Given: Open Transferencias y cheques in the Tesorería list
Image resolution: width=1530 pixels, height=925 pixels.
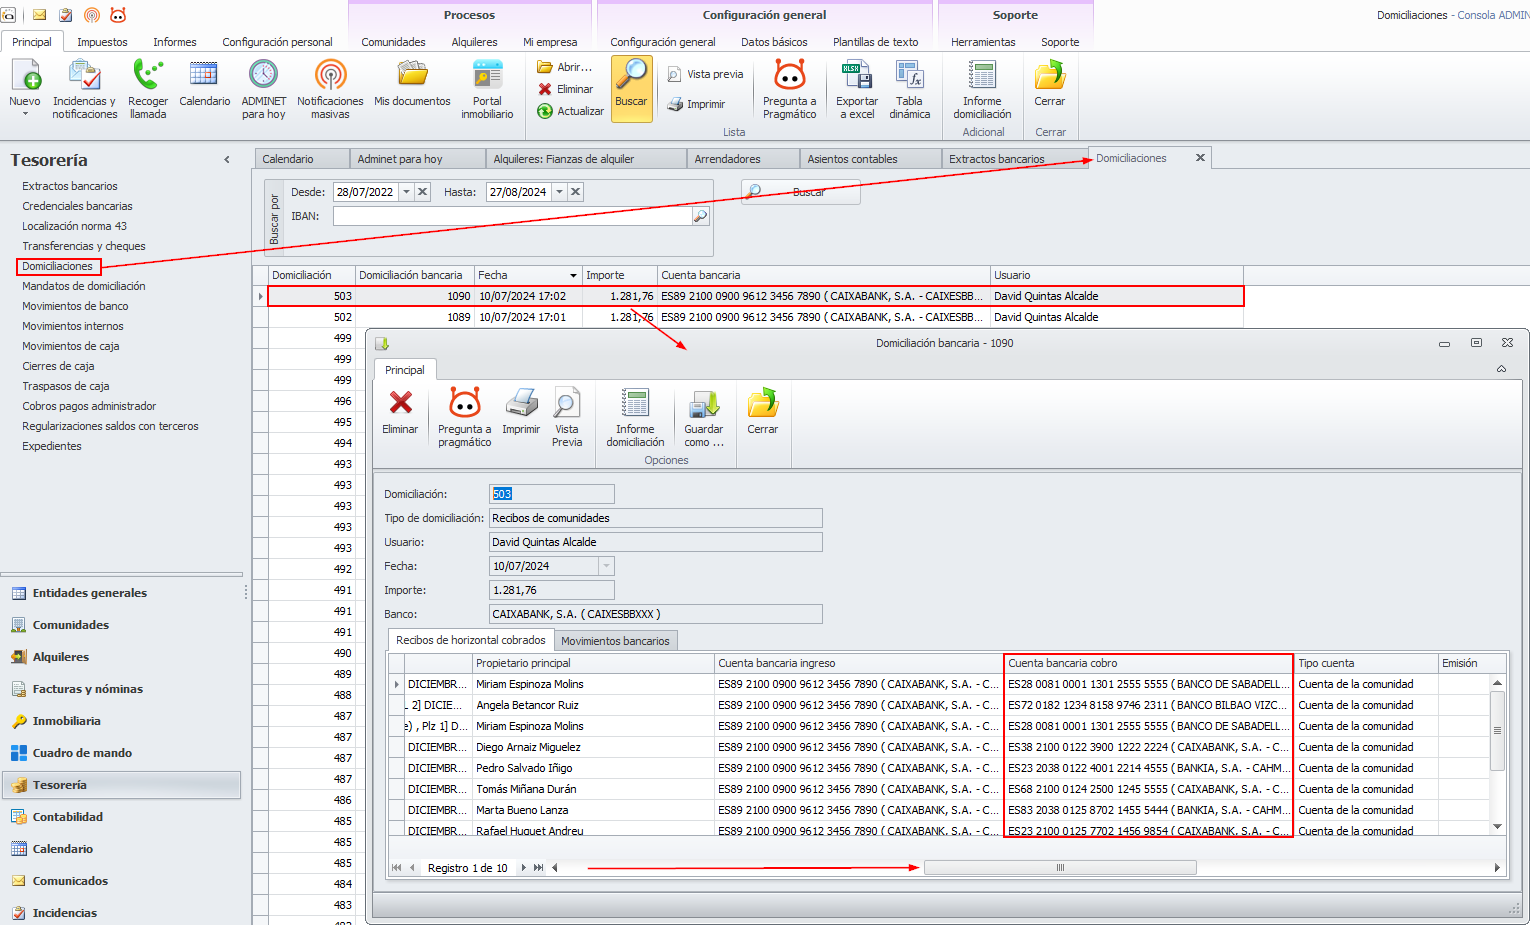Looking at the screenshot, I should point(84,246).
